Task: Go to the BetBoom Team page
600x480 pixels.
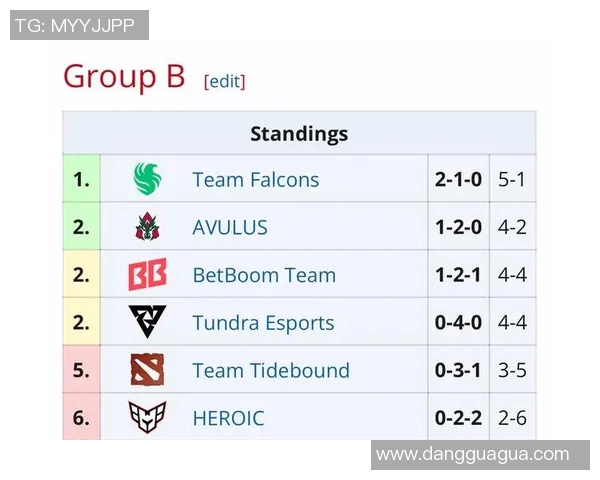Action: point(264,275)
